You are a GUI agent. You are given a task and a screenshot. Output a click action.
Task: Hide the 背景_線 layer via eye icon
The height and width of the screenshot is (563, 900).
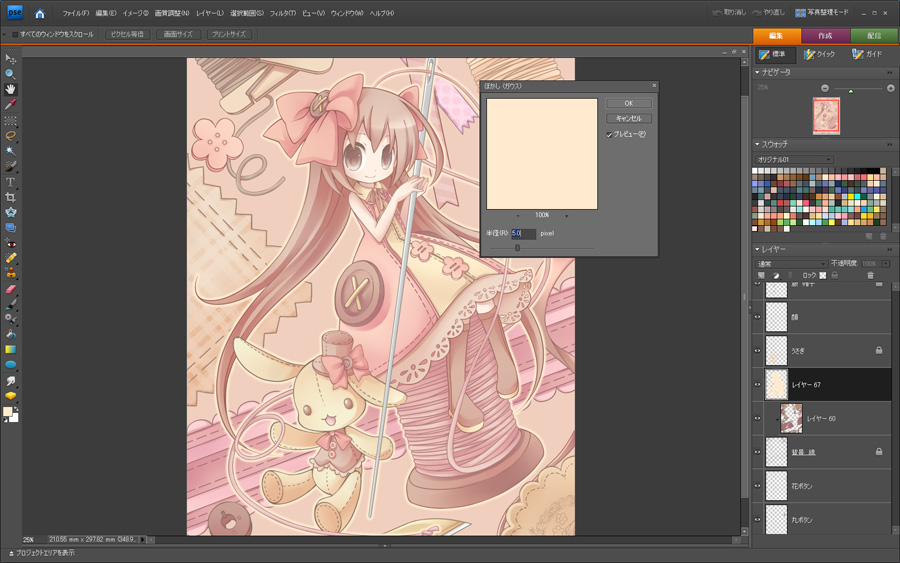click(x=757, y=452)
